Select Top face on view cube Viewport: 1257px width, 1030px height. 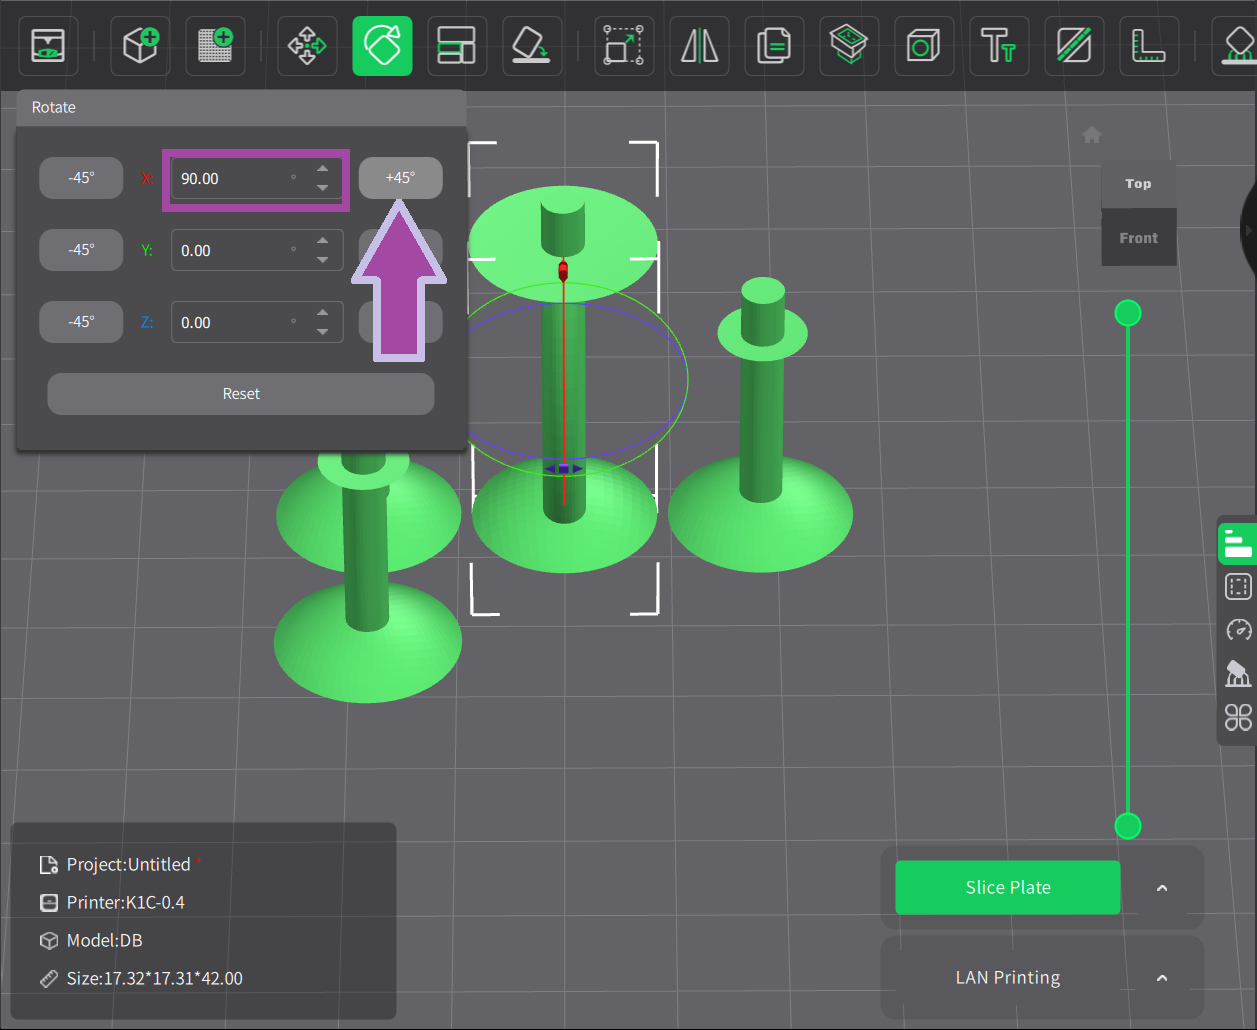1138,184
